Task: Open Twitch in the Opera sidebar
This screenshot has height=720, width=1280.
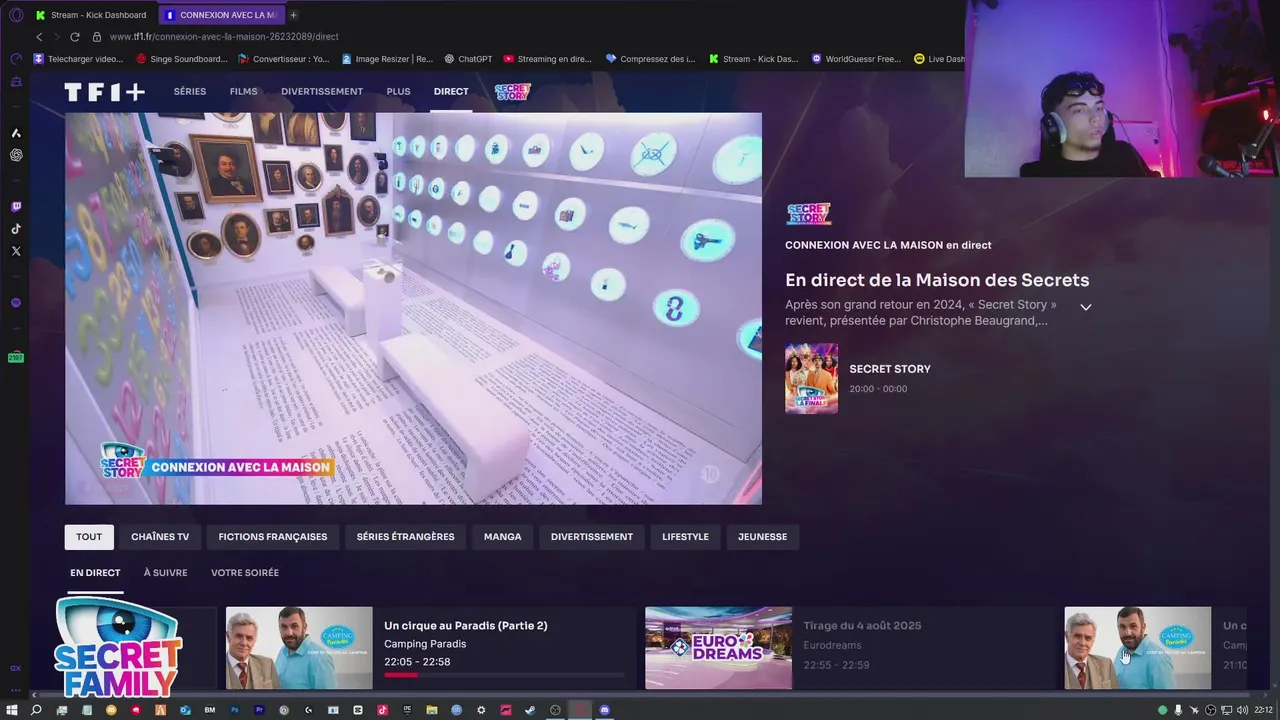Action: coord(16,207)
